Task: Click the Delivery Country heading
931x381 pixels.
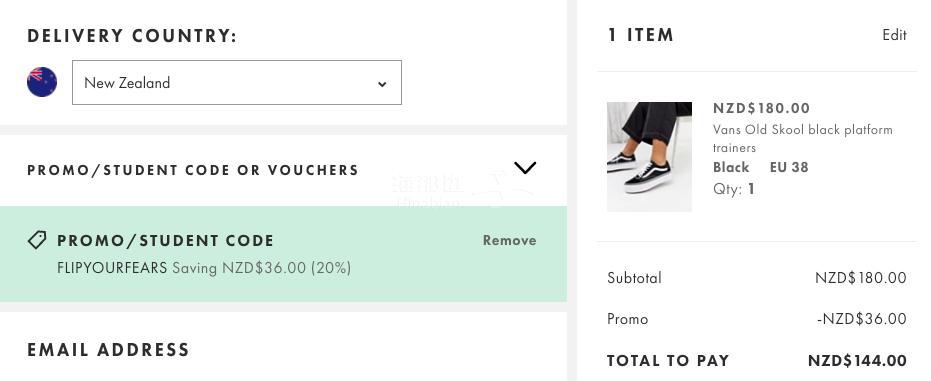Action: tap(132, 36)
